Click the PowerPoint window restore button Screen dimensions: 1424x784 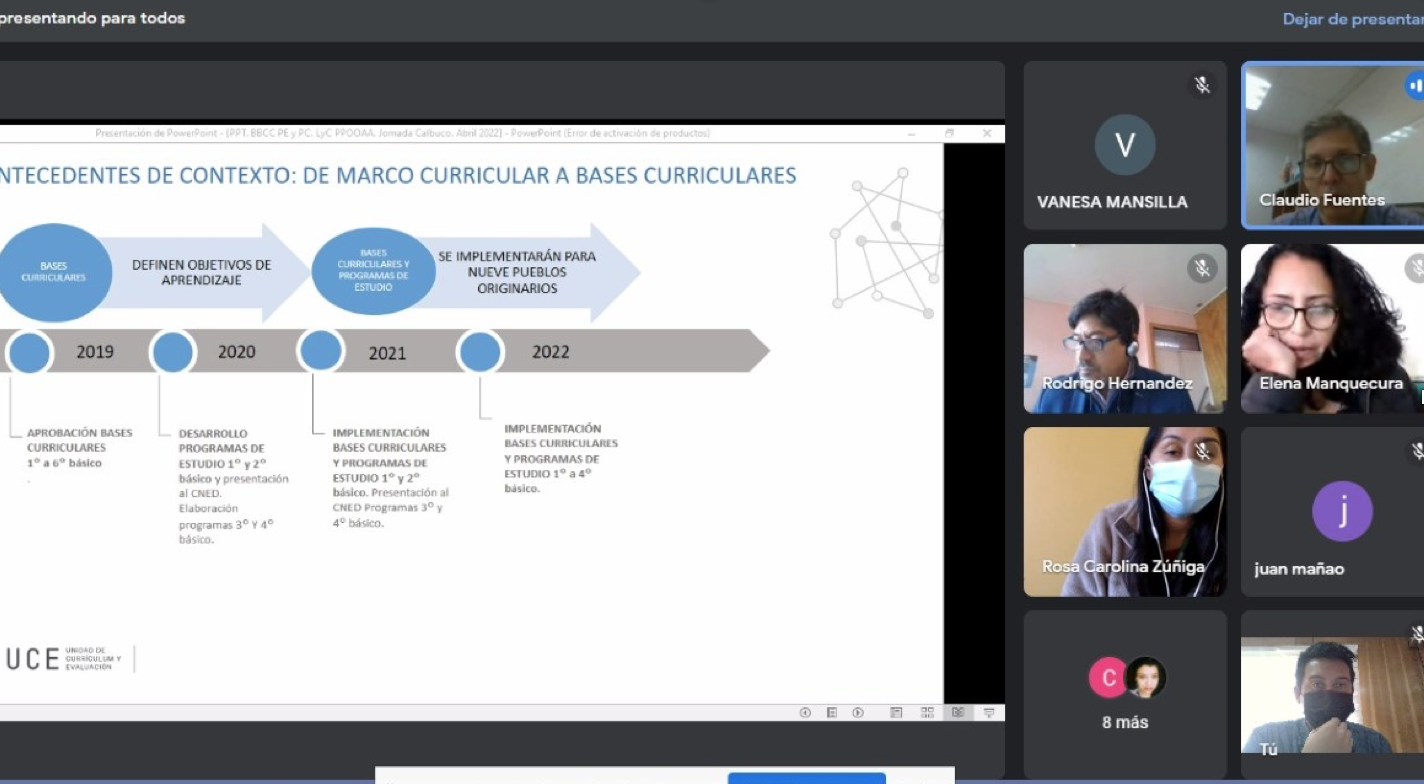[950, 133]
